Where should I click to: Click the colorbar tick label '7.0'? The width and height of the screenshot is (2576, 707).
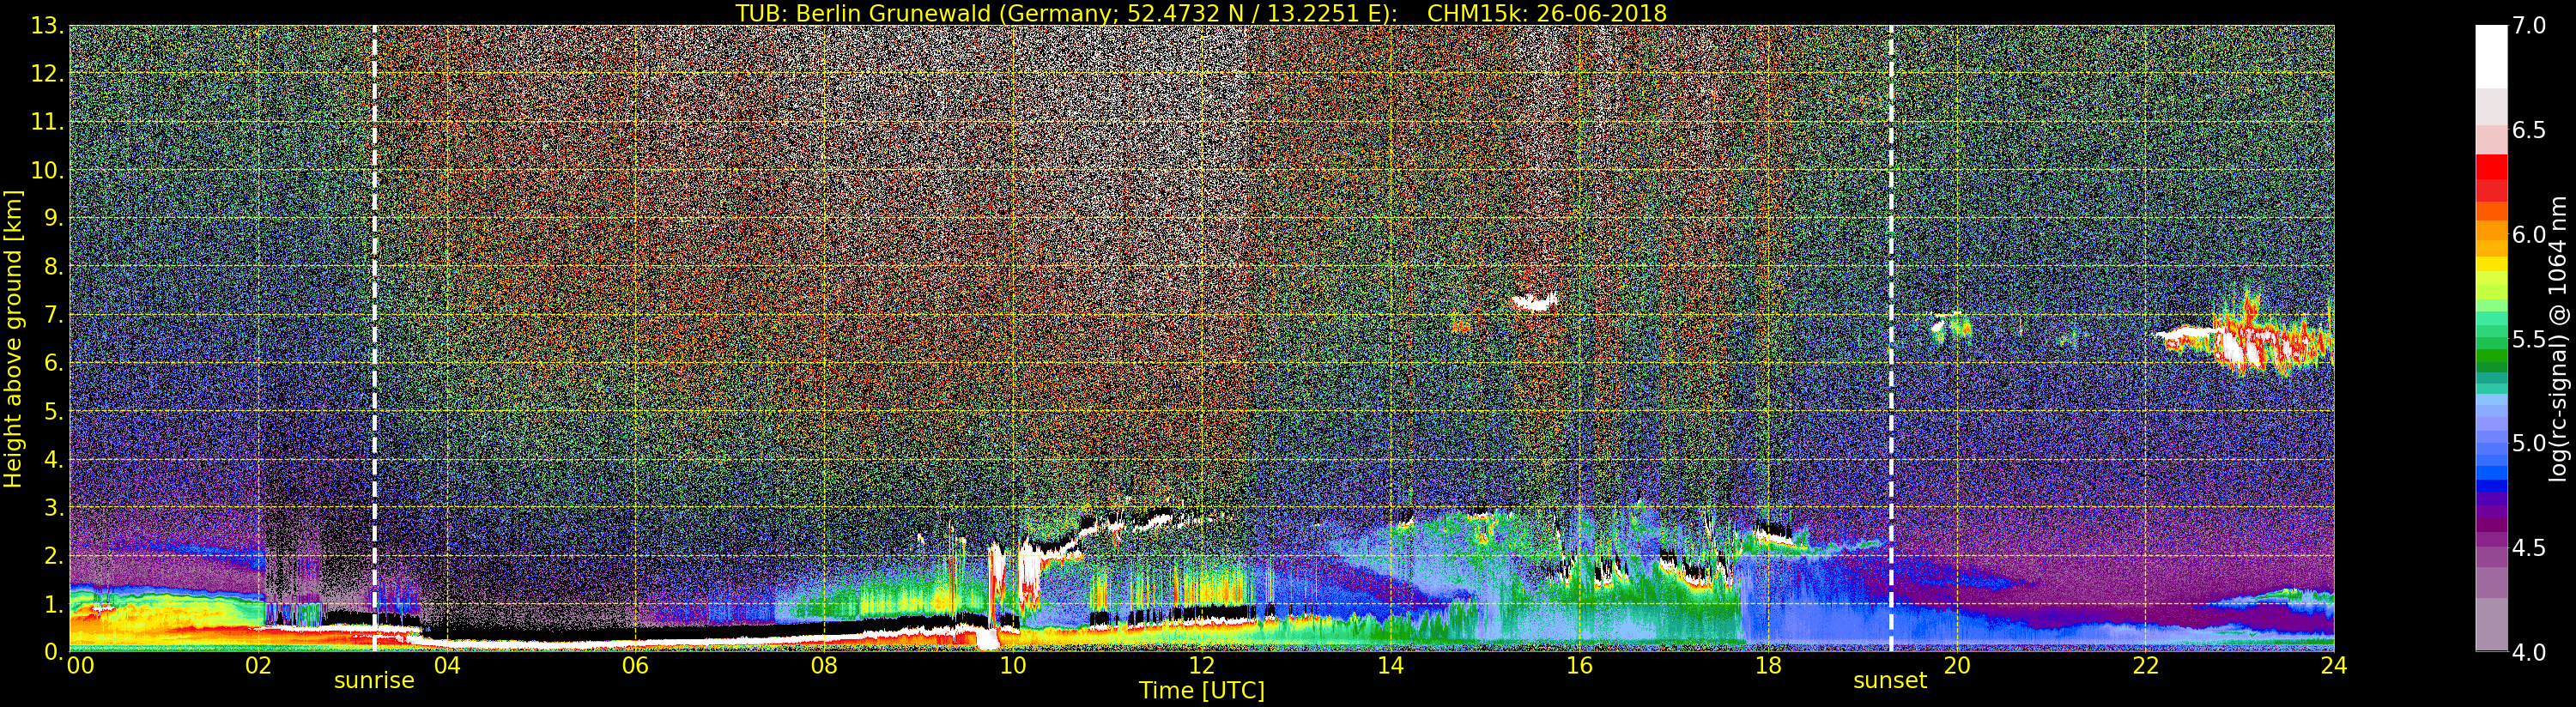pyautogui.click(x=2529, y=26)
